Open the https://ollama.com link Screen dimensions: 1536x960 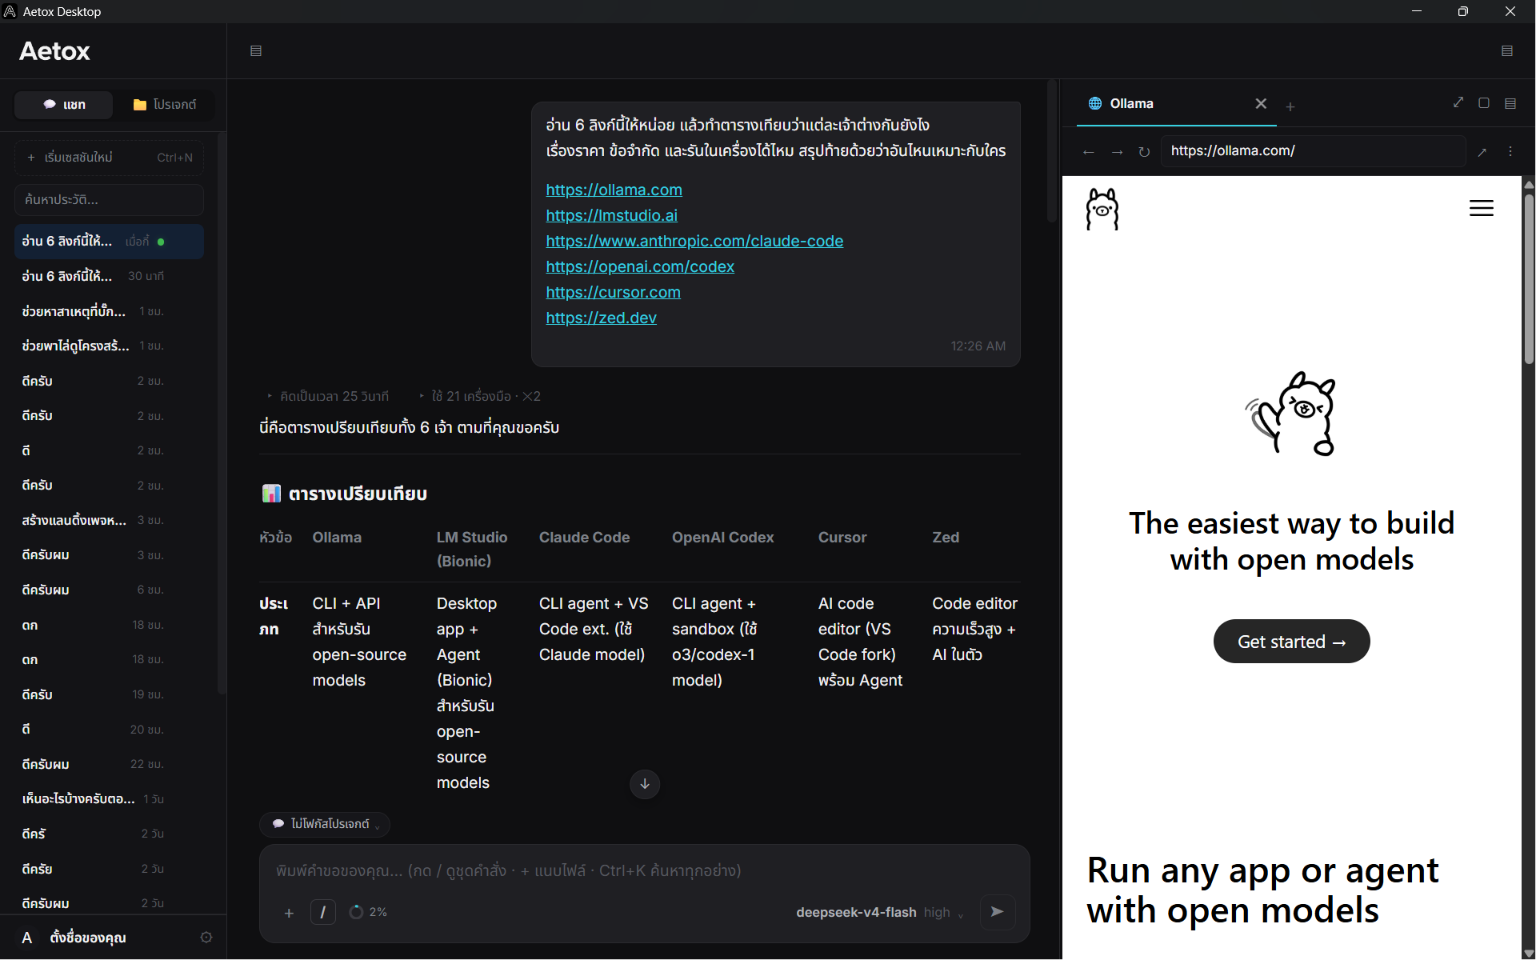point(614,190)
